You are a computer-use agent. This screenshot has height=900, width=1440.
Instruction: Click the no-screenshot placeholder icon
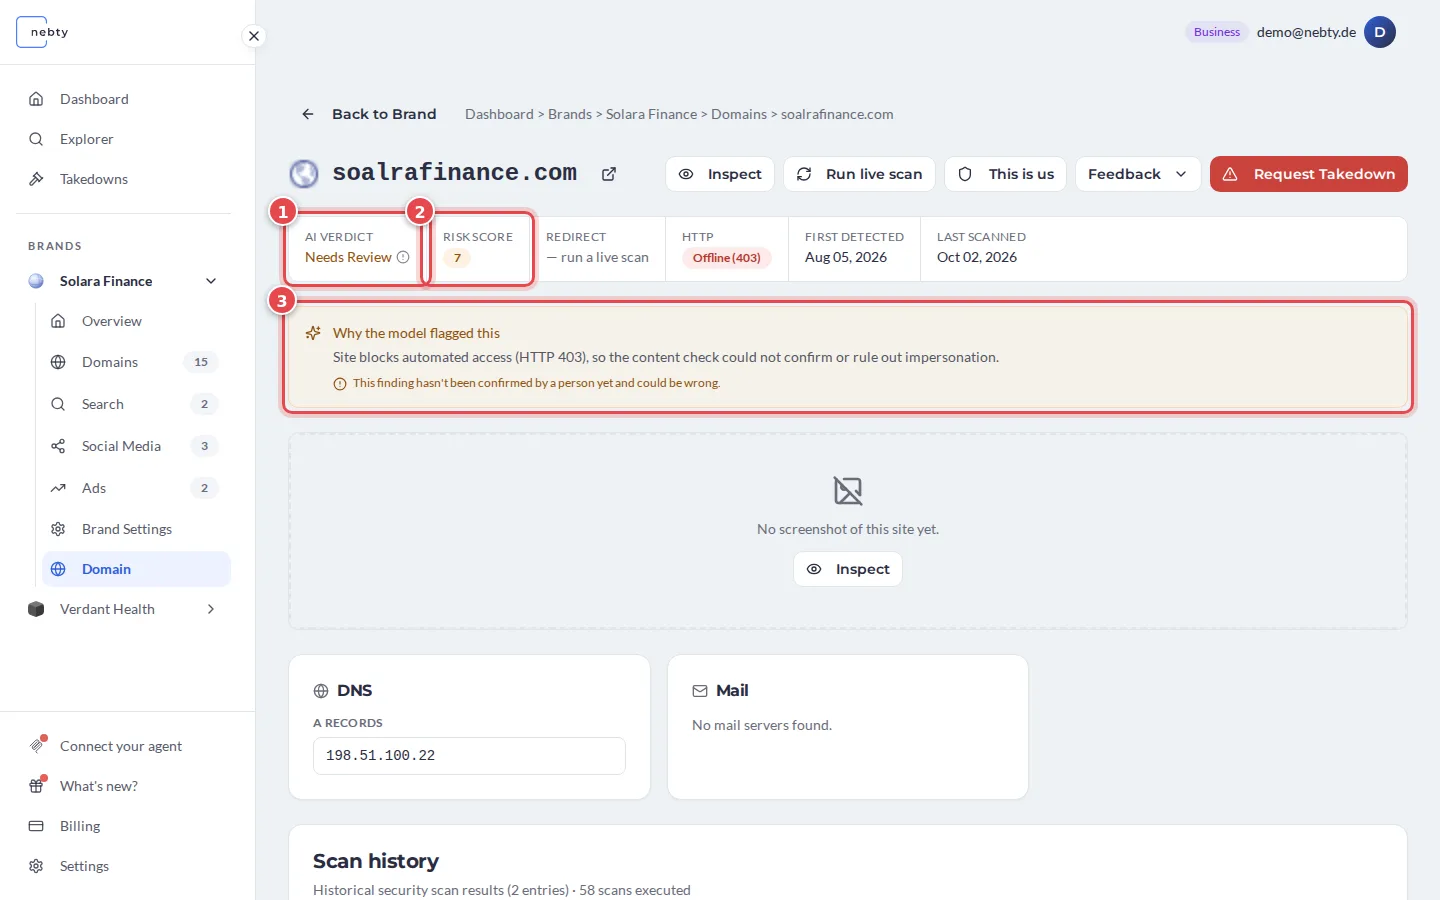[848, 491]
